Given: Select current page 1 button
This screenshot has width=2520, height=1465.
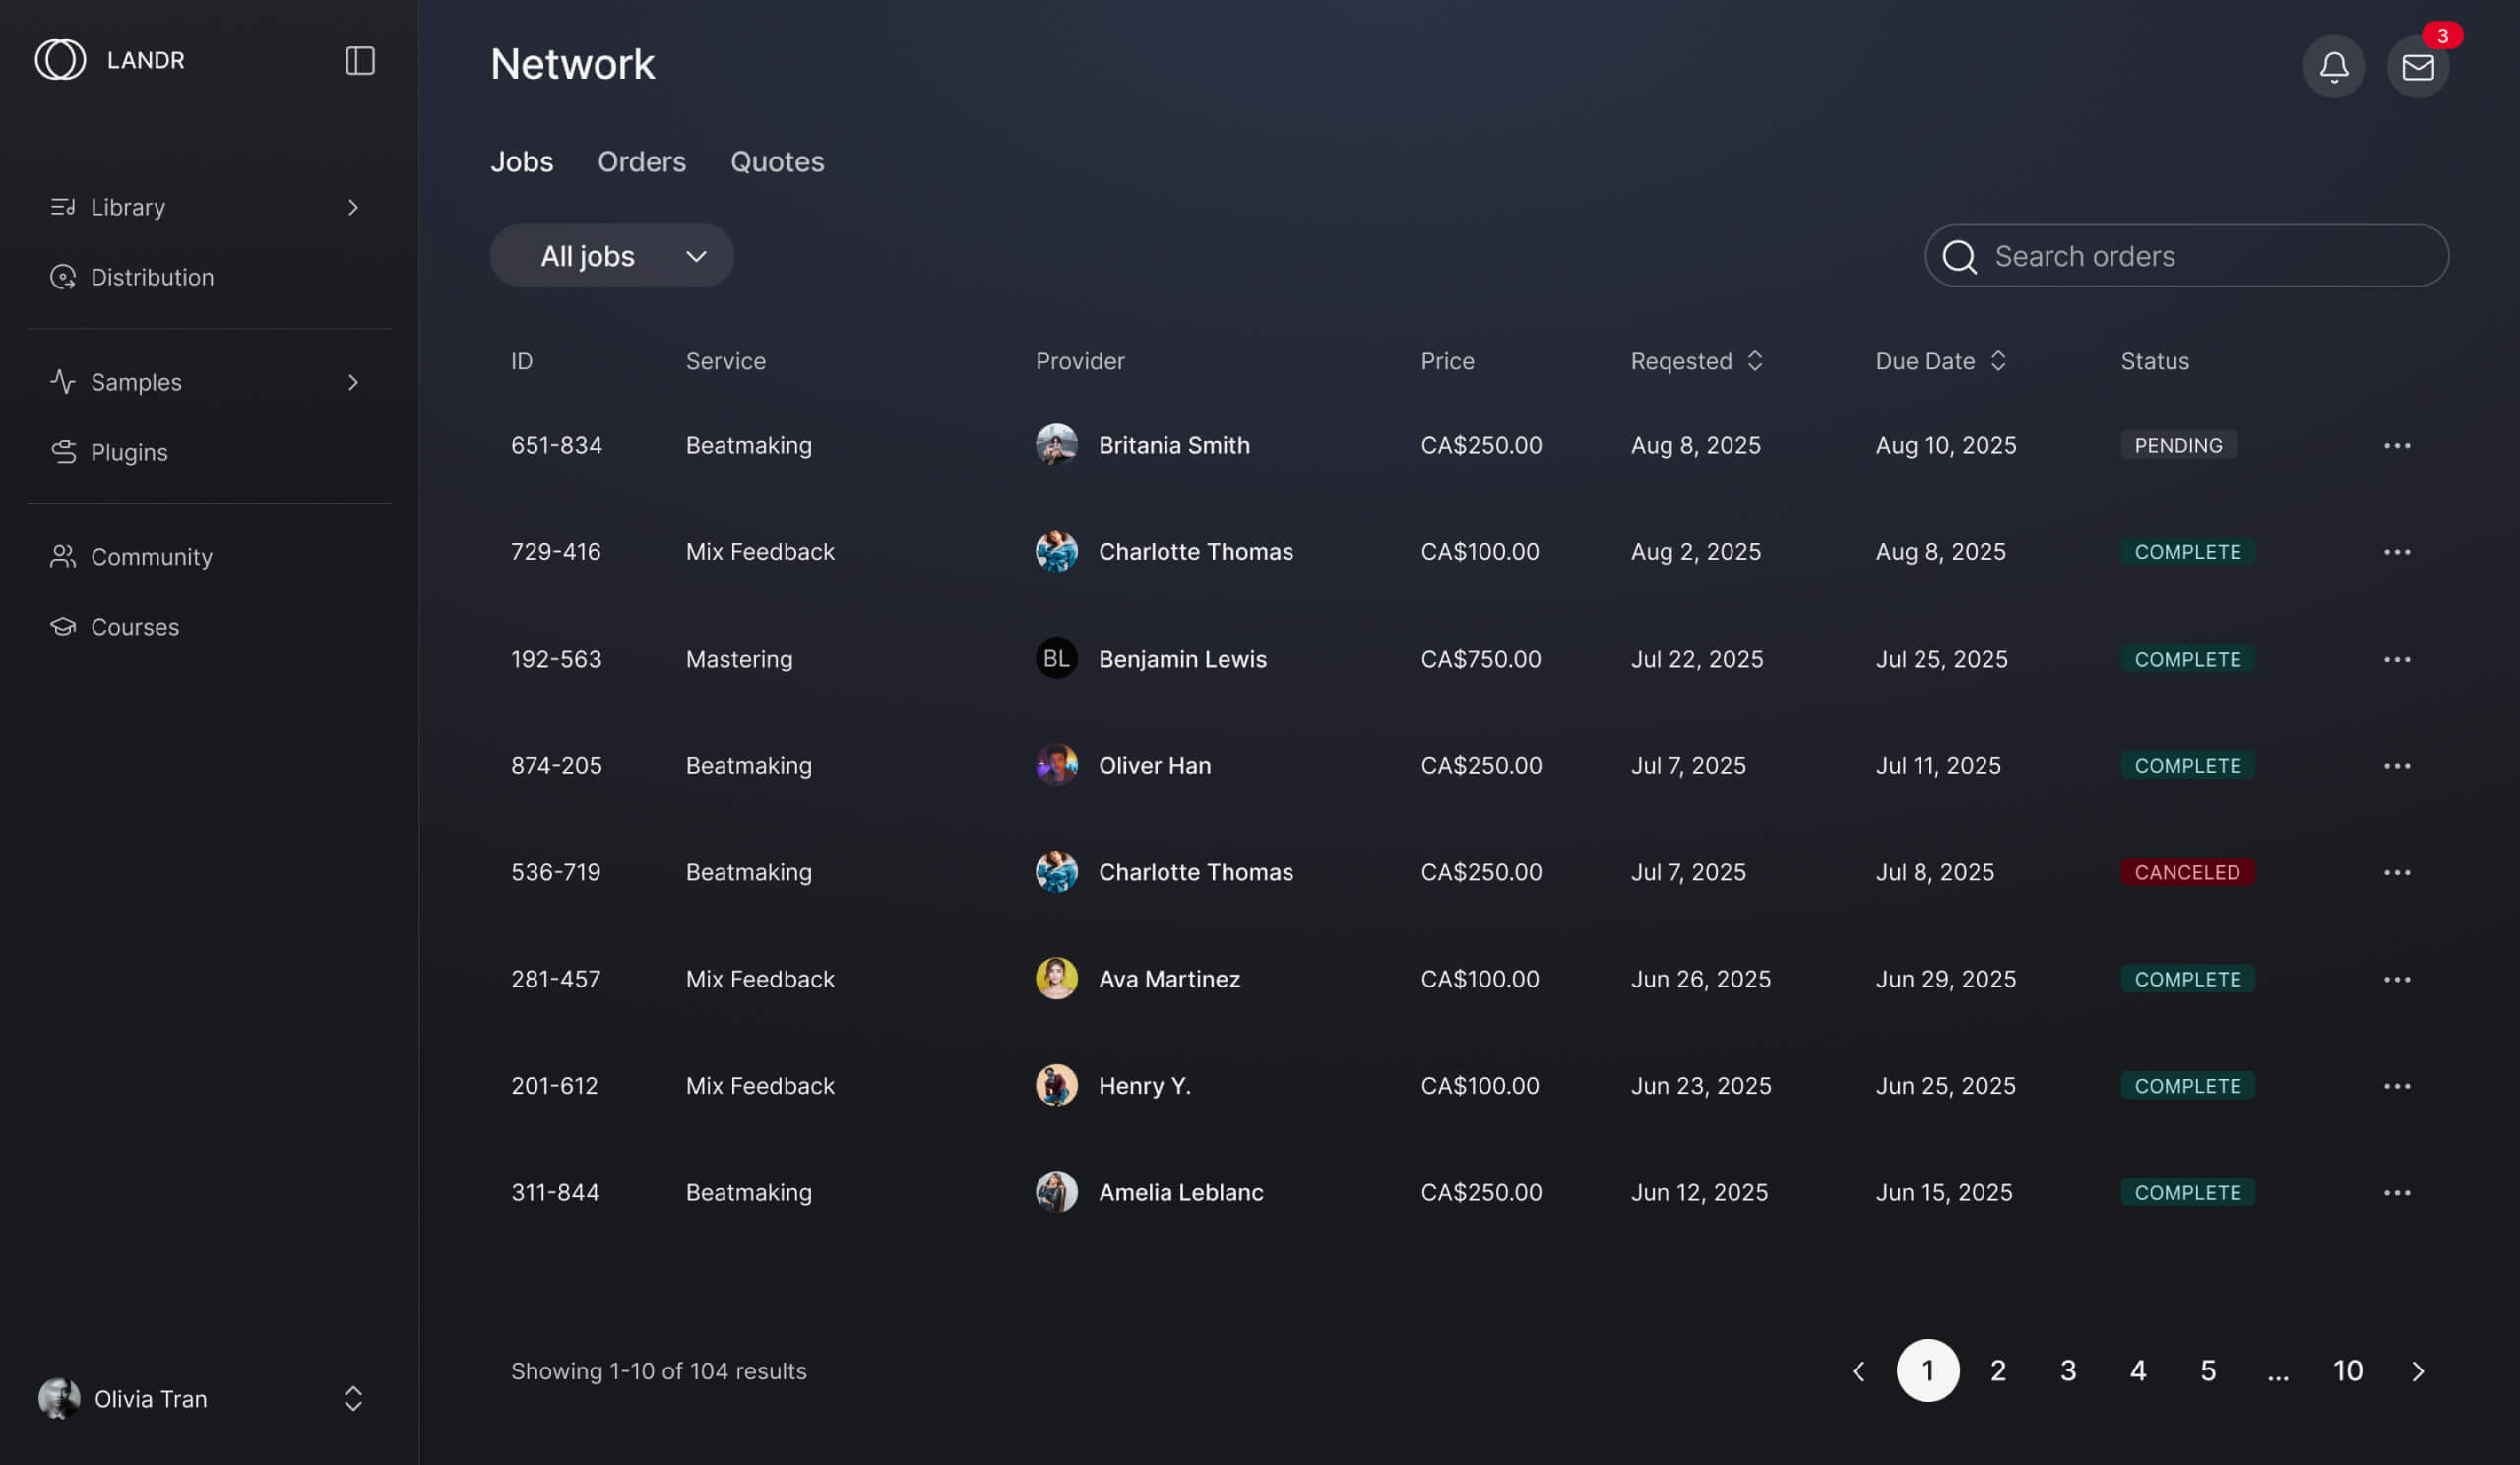Looking at the screenshot, I should [x=1927, y=1371].
